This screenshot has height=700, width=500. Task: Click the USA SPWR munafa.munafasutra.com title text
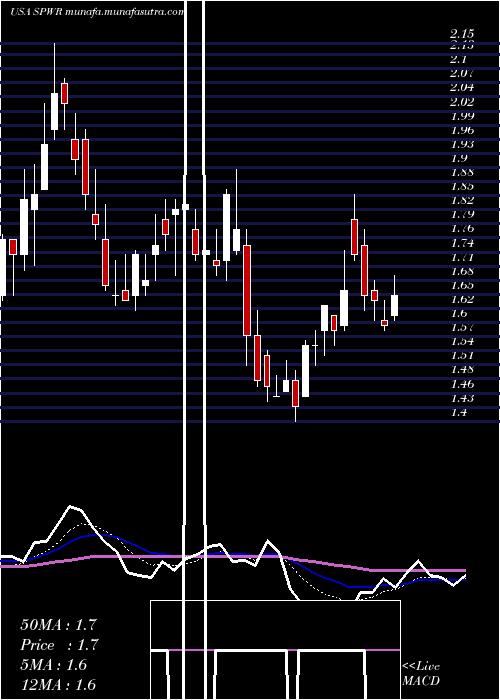coord(97,12)
